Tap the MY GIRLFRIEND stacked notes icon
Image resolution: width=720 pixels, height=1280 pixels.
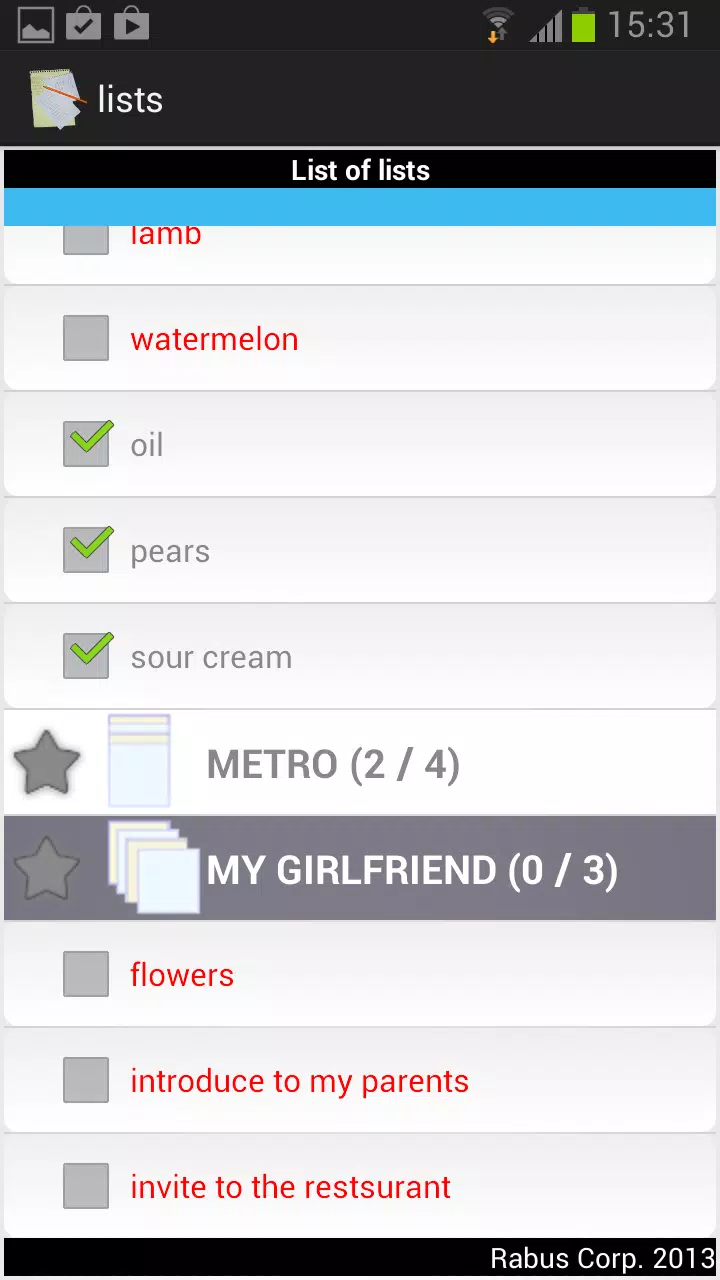[154, 867]
